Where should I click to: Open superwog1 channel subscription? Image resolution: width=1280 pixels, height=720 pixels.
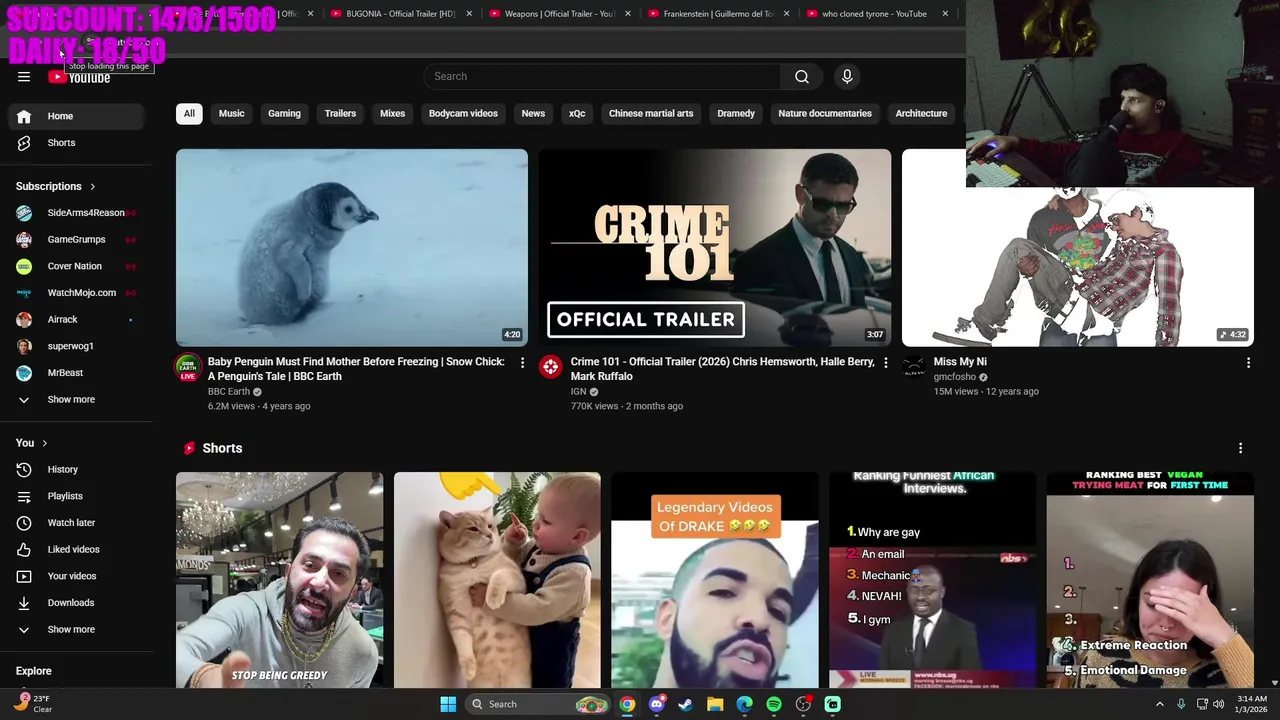[x=76, y=346]
